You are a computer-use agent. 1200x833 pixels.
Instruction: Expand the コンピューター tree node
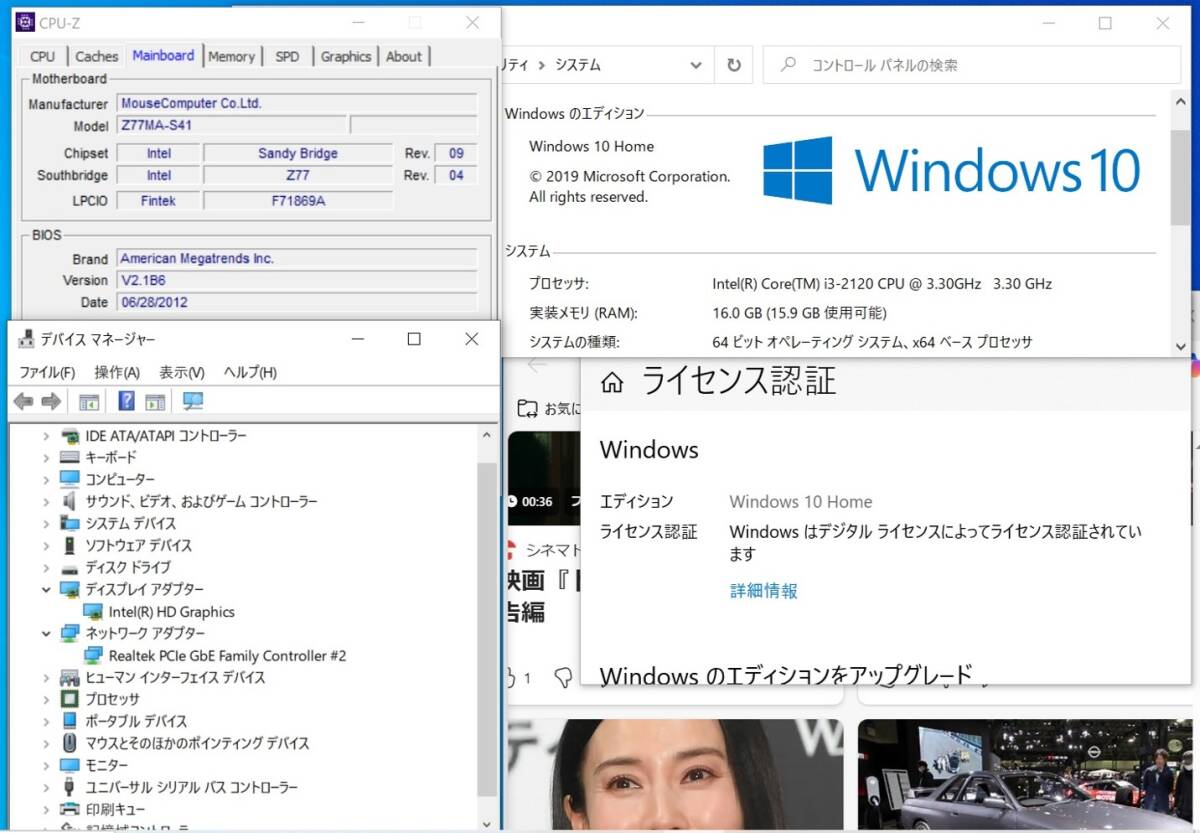click(46, 480)
